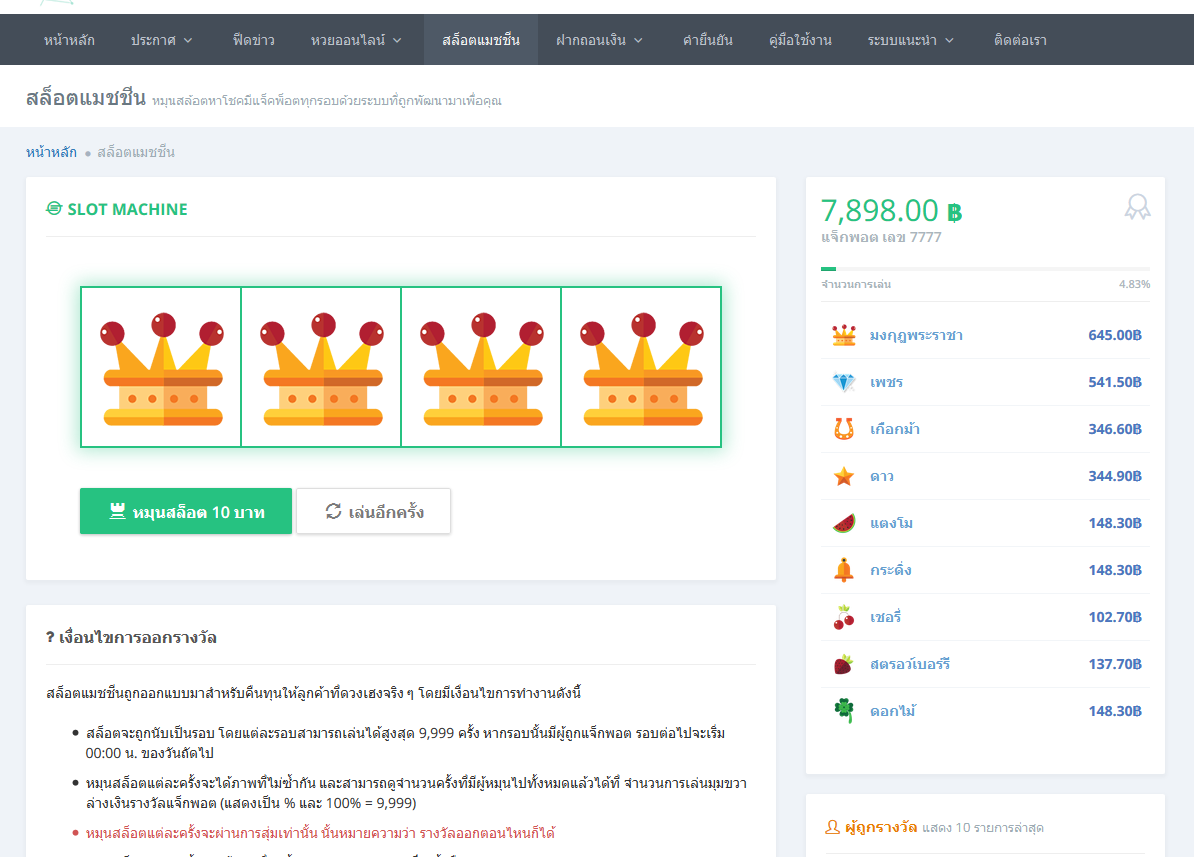
Task: Click the first slot reel crown image
Action: (161, 368)
